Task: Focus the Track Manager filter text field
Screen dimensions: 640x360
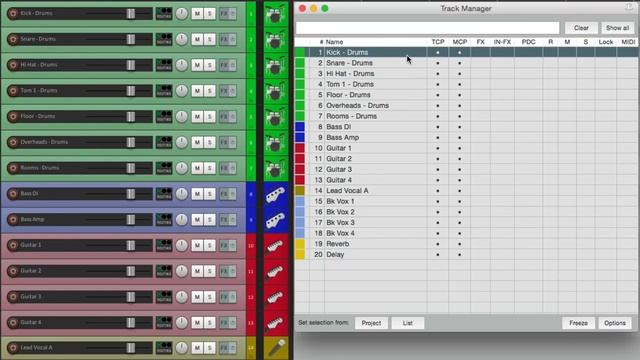Action: tap(427, 28)
